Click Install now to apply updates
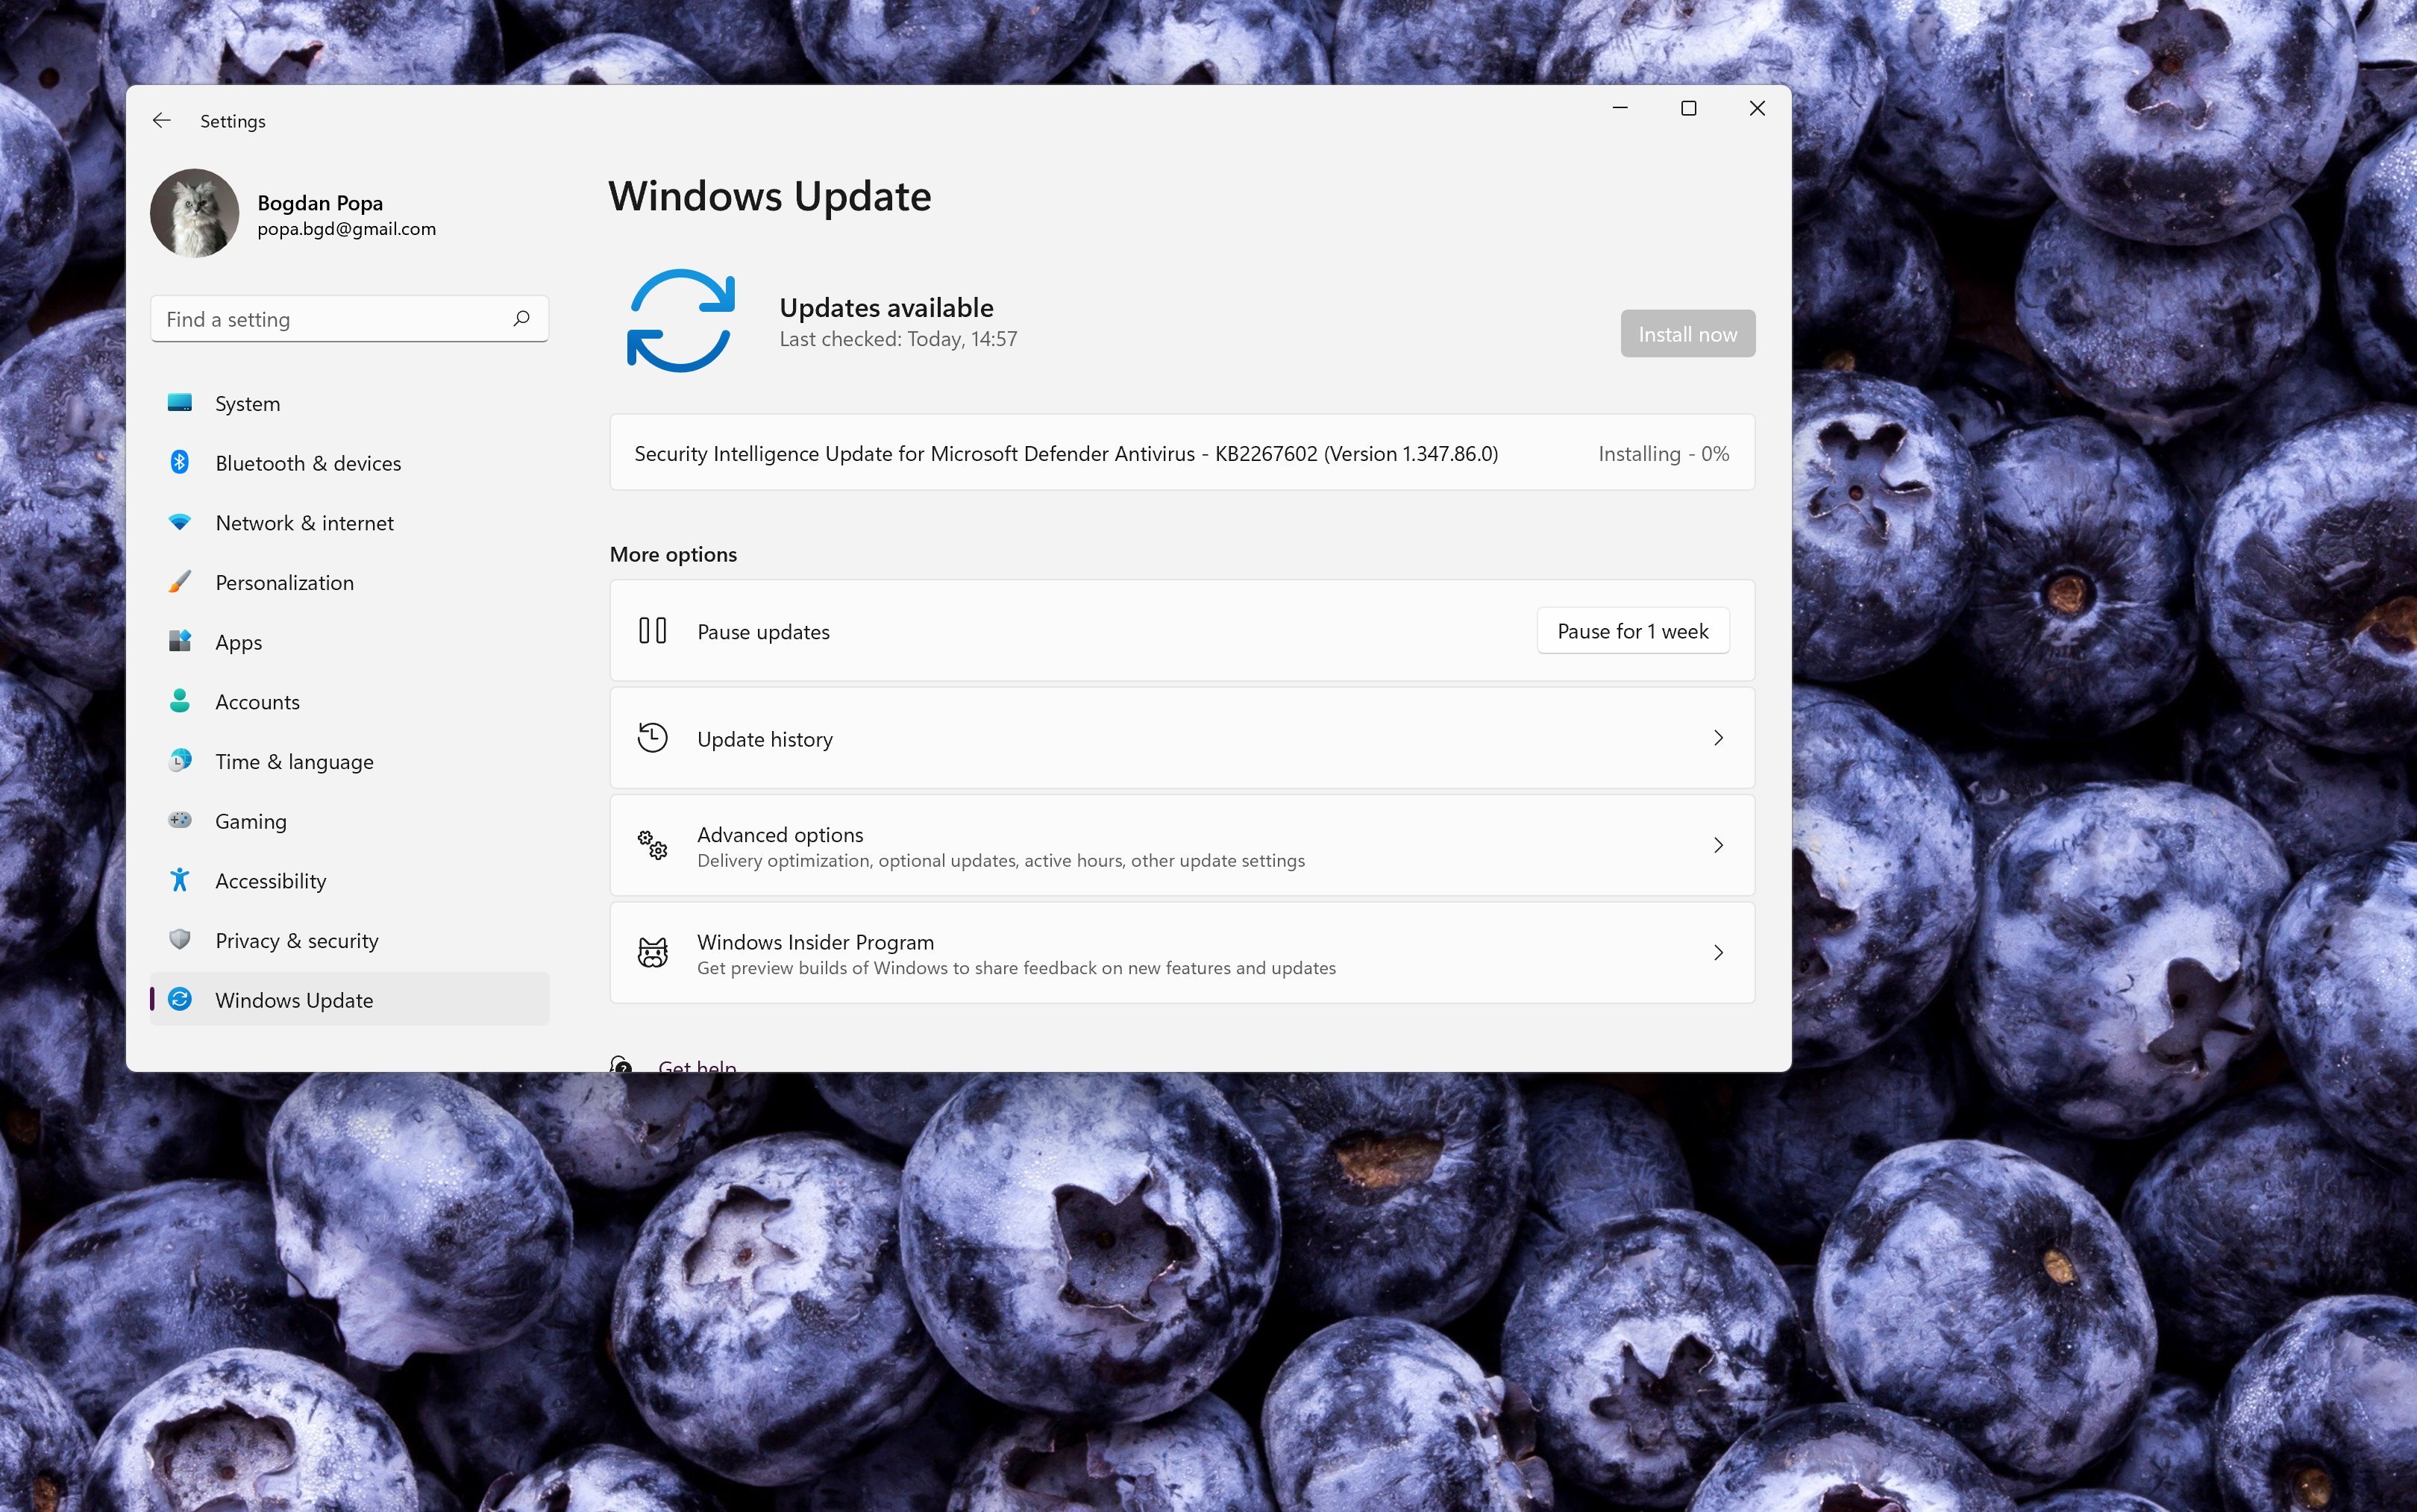 [1687, 333]
